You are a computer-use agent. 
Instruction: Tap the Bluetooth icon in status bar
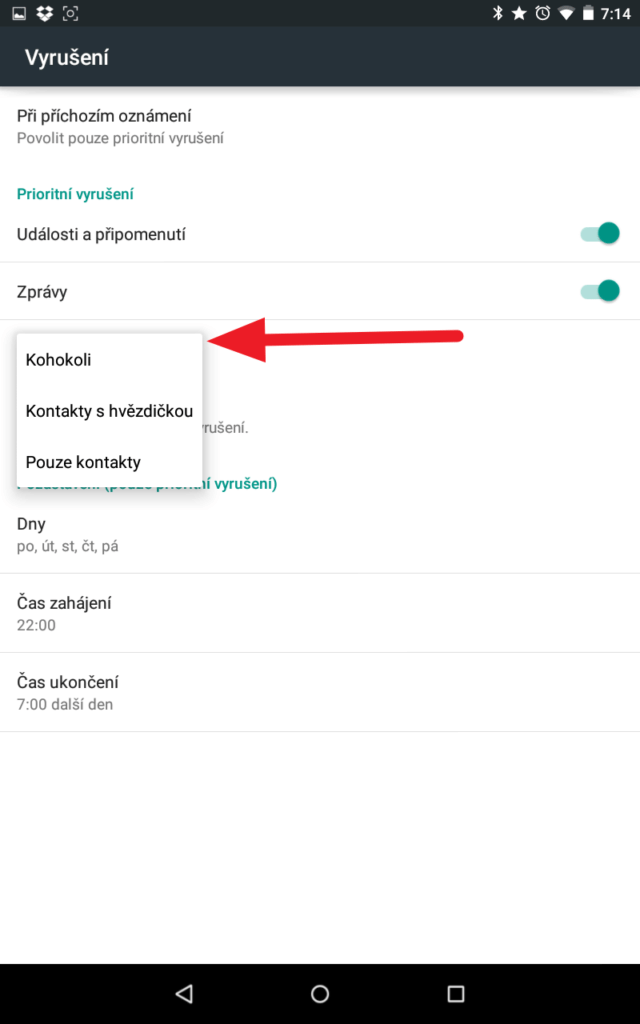coord(498,13)
